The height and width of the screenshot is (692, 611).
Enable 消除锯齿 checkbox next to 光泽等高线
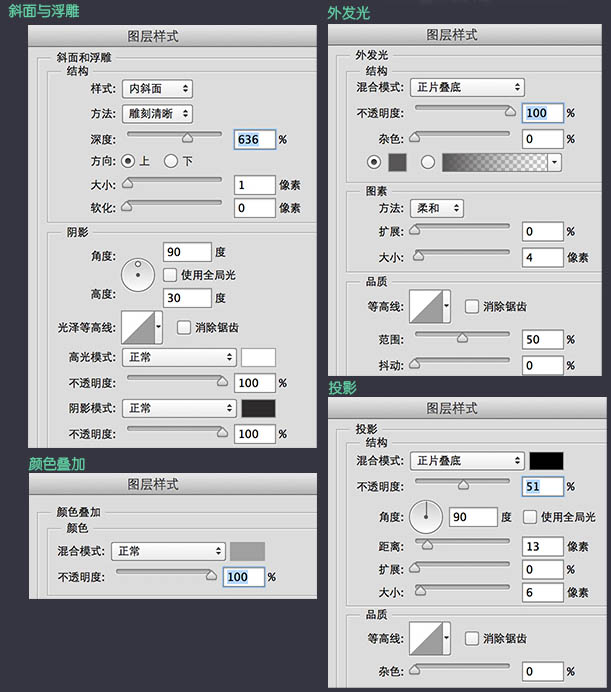(184, 327)
